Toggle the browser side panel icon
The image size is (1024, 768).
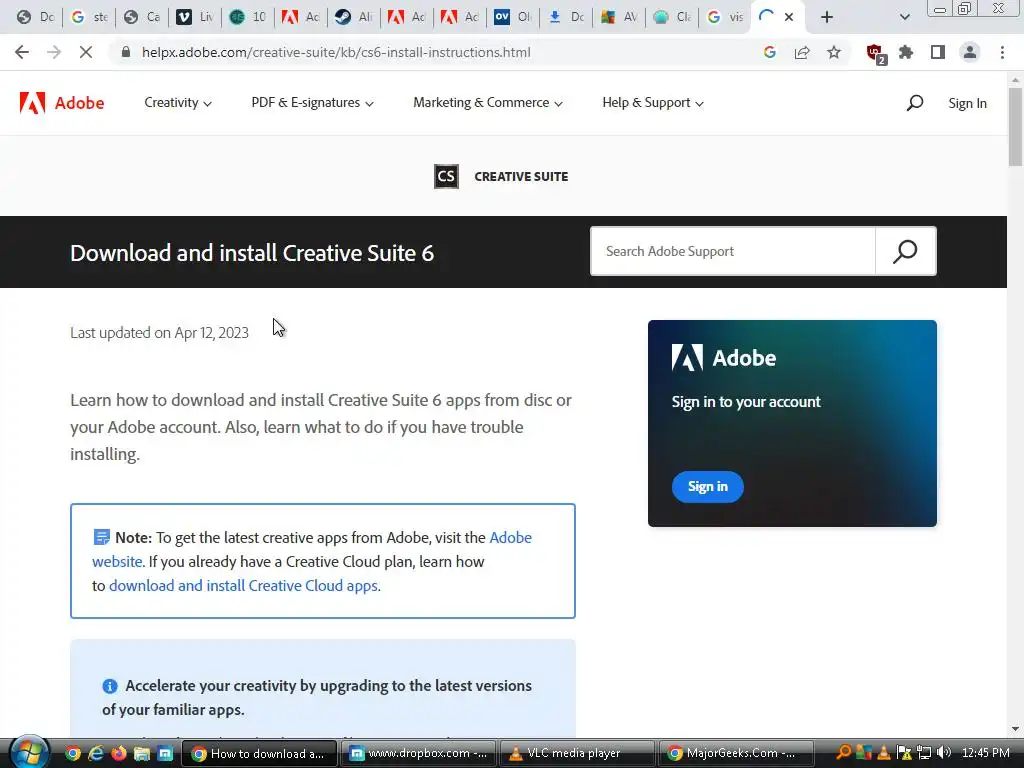tap(938, 52)
